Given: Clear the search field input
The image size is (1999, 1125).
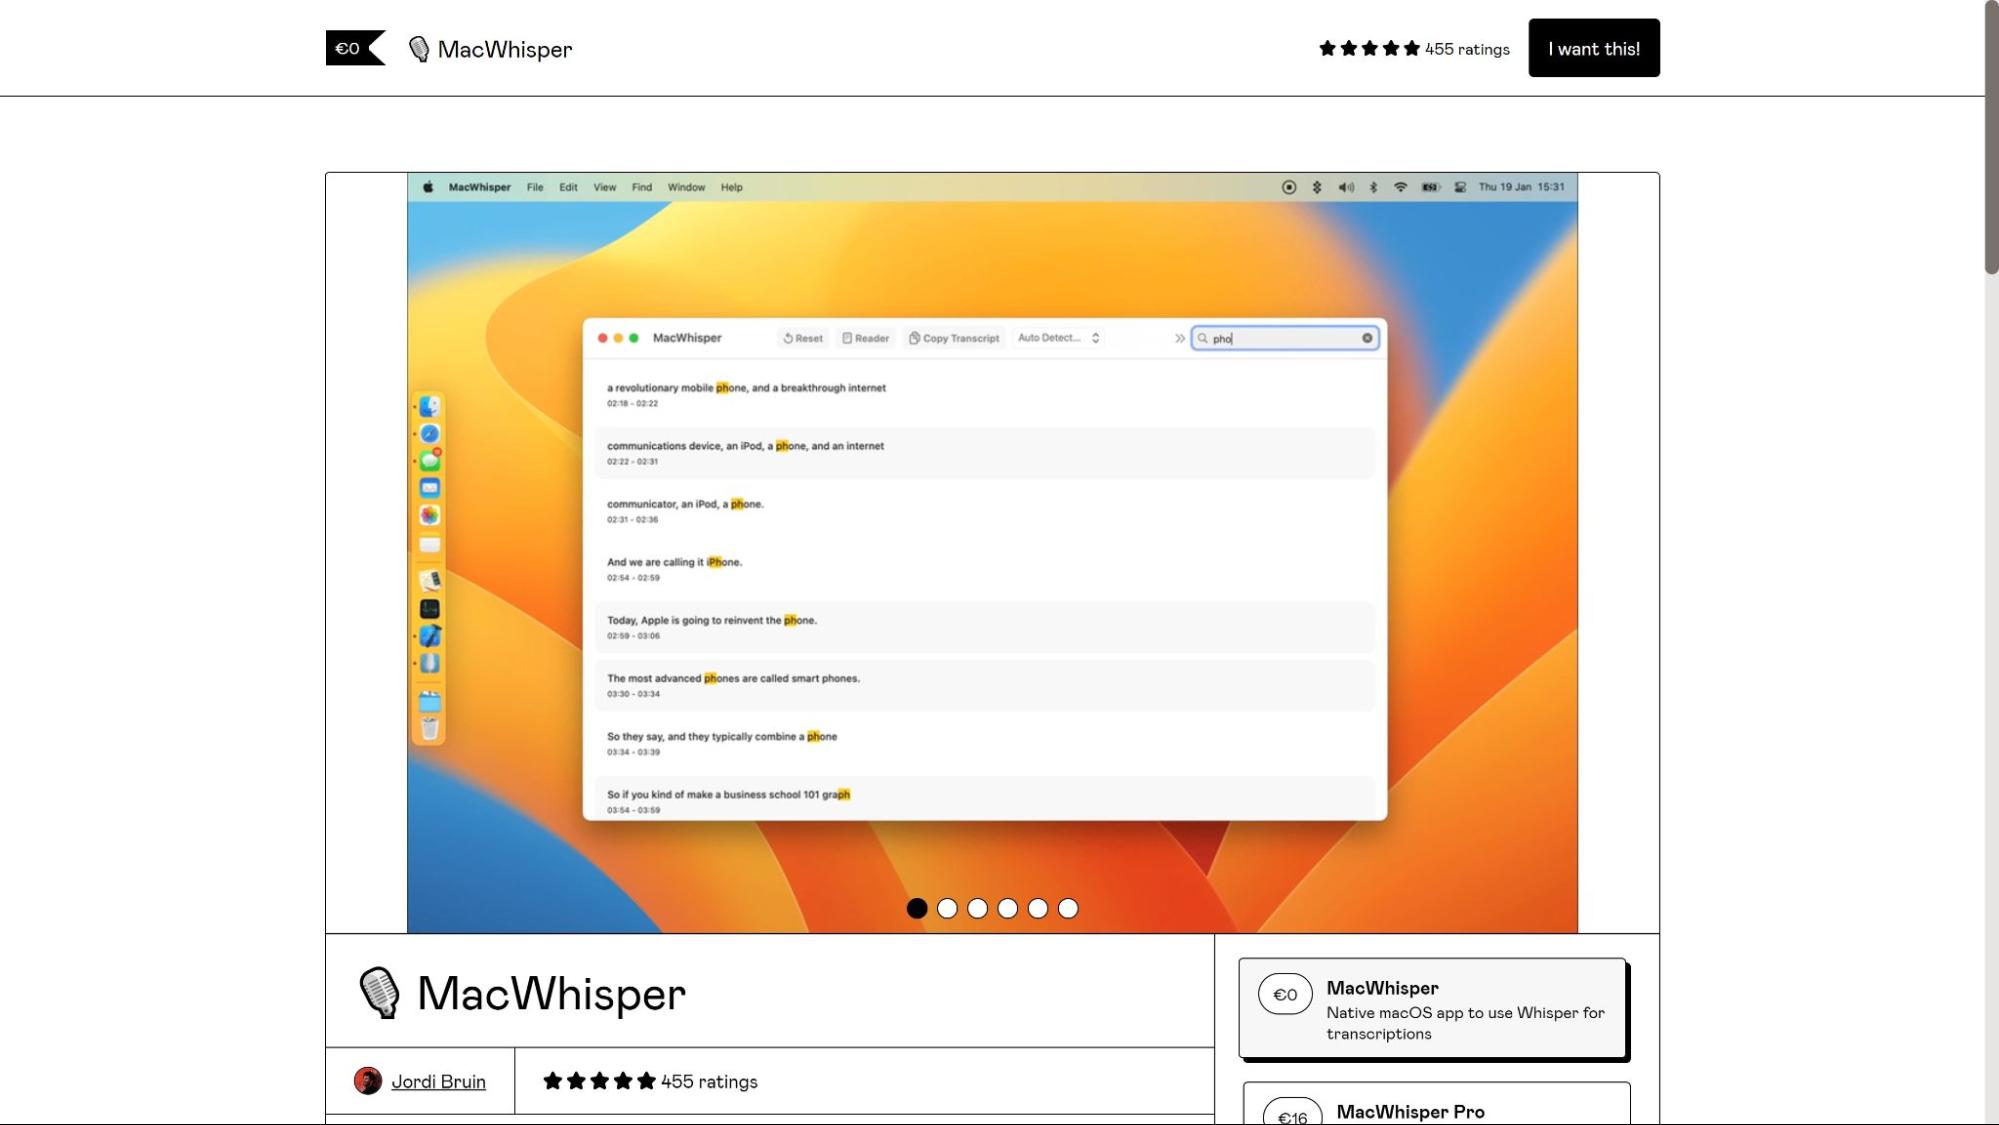Looking at the screenshot, I should click(x=1367, y=338).
